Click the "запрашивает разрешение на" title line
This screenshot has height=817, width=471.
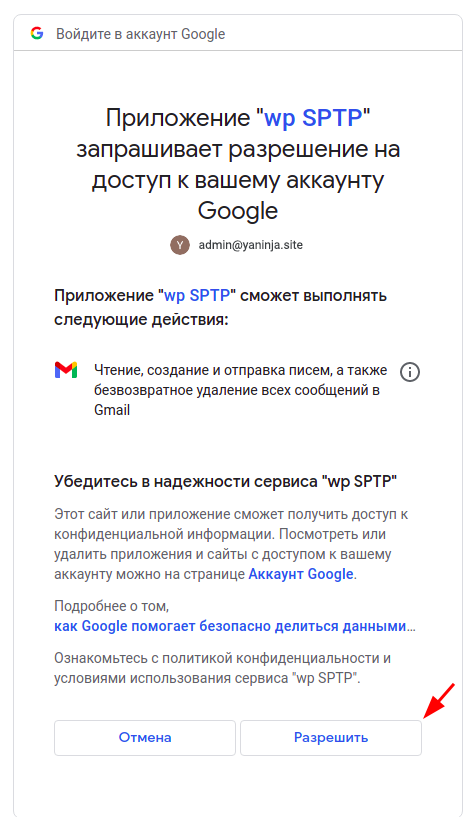(238, 150)
